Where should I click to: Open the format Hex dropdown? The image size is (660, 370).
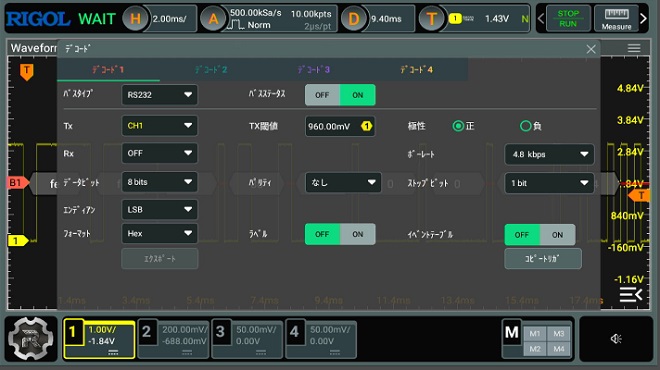click(x=160, y=234)
